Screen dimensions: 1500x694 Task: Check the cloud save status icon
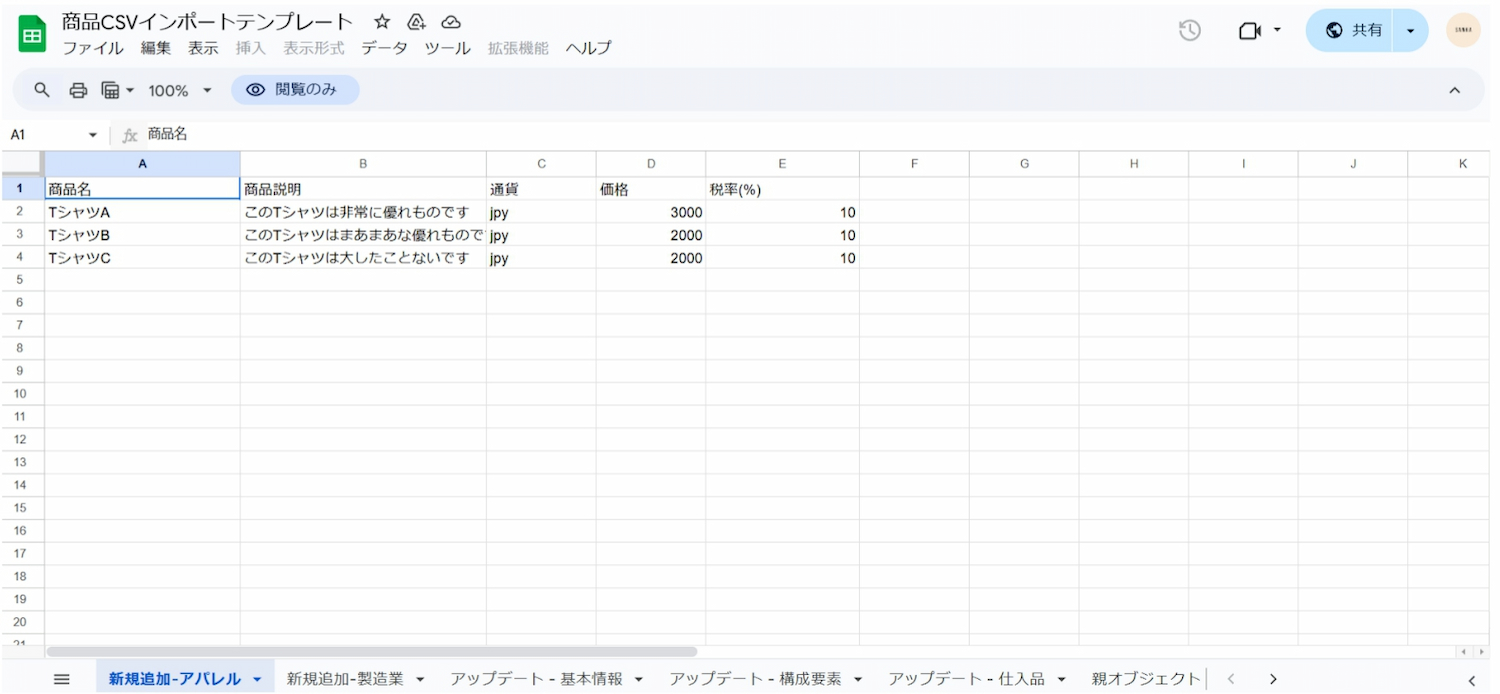[451, 22]
